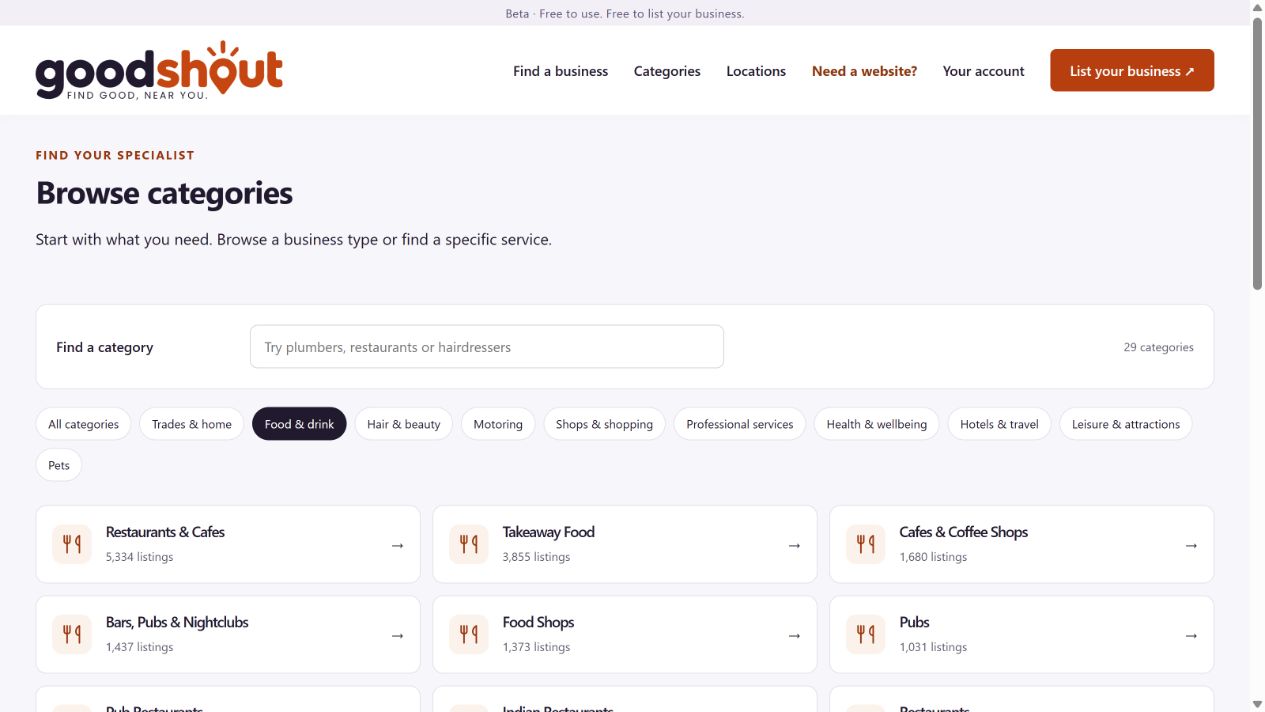Click the goodshout logo
The height and width of the screenshot is (712, 1265).
click(159, 70)
